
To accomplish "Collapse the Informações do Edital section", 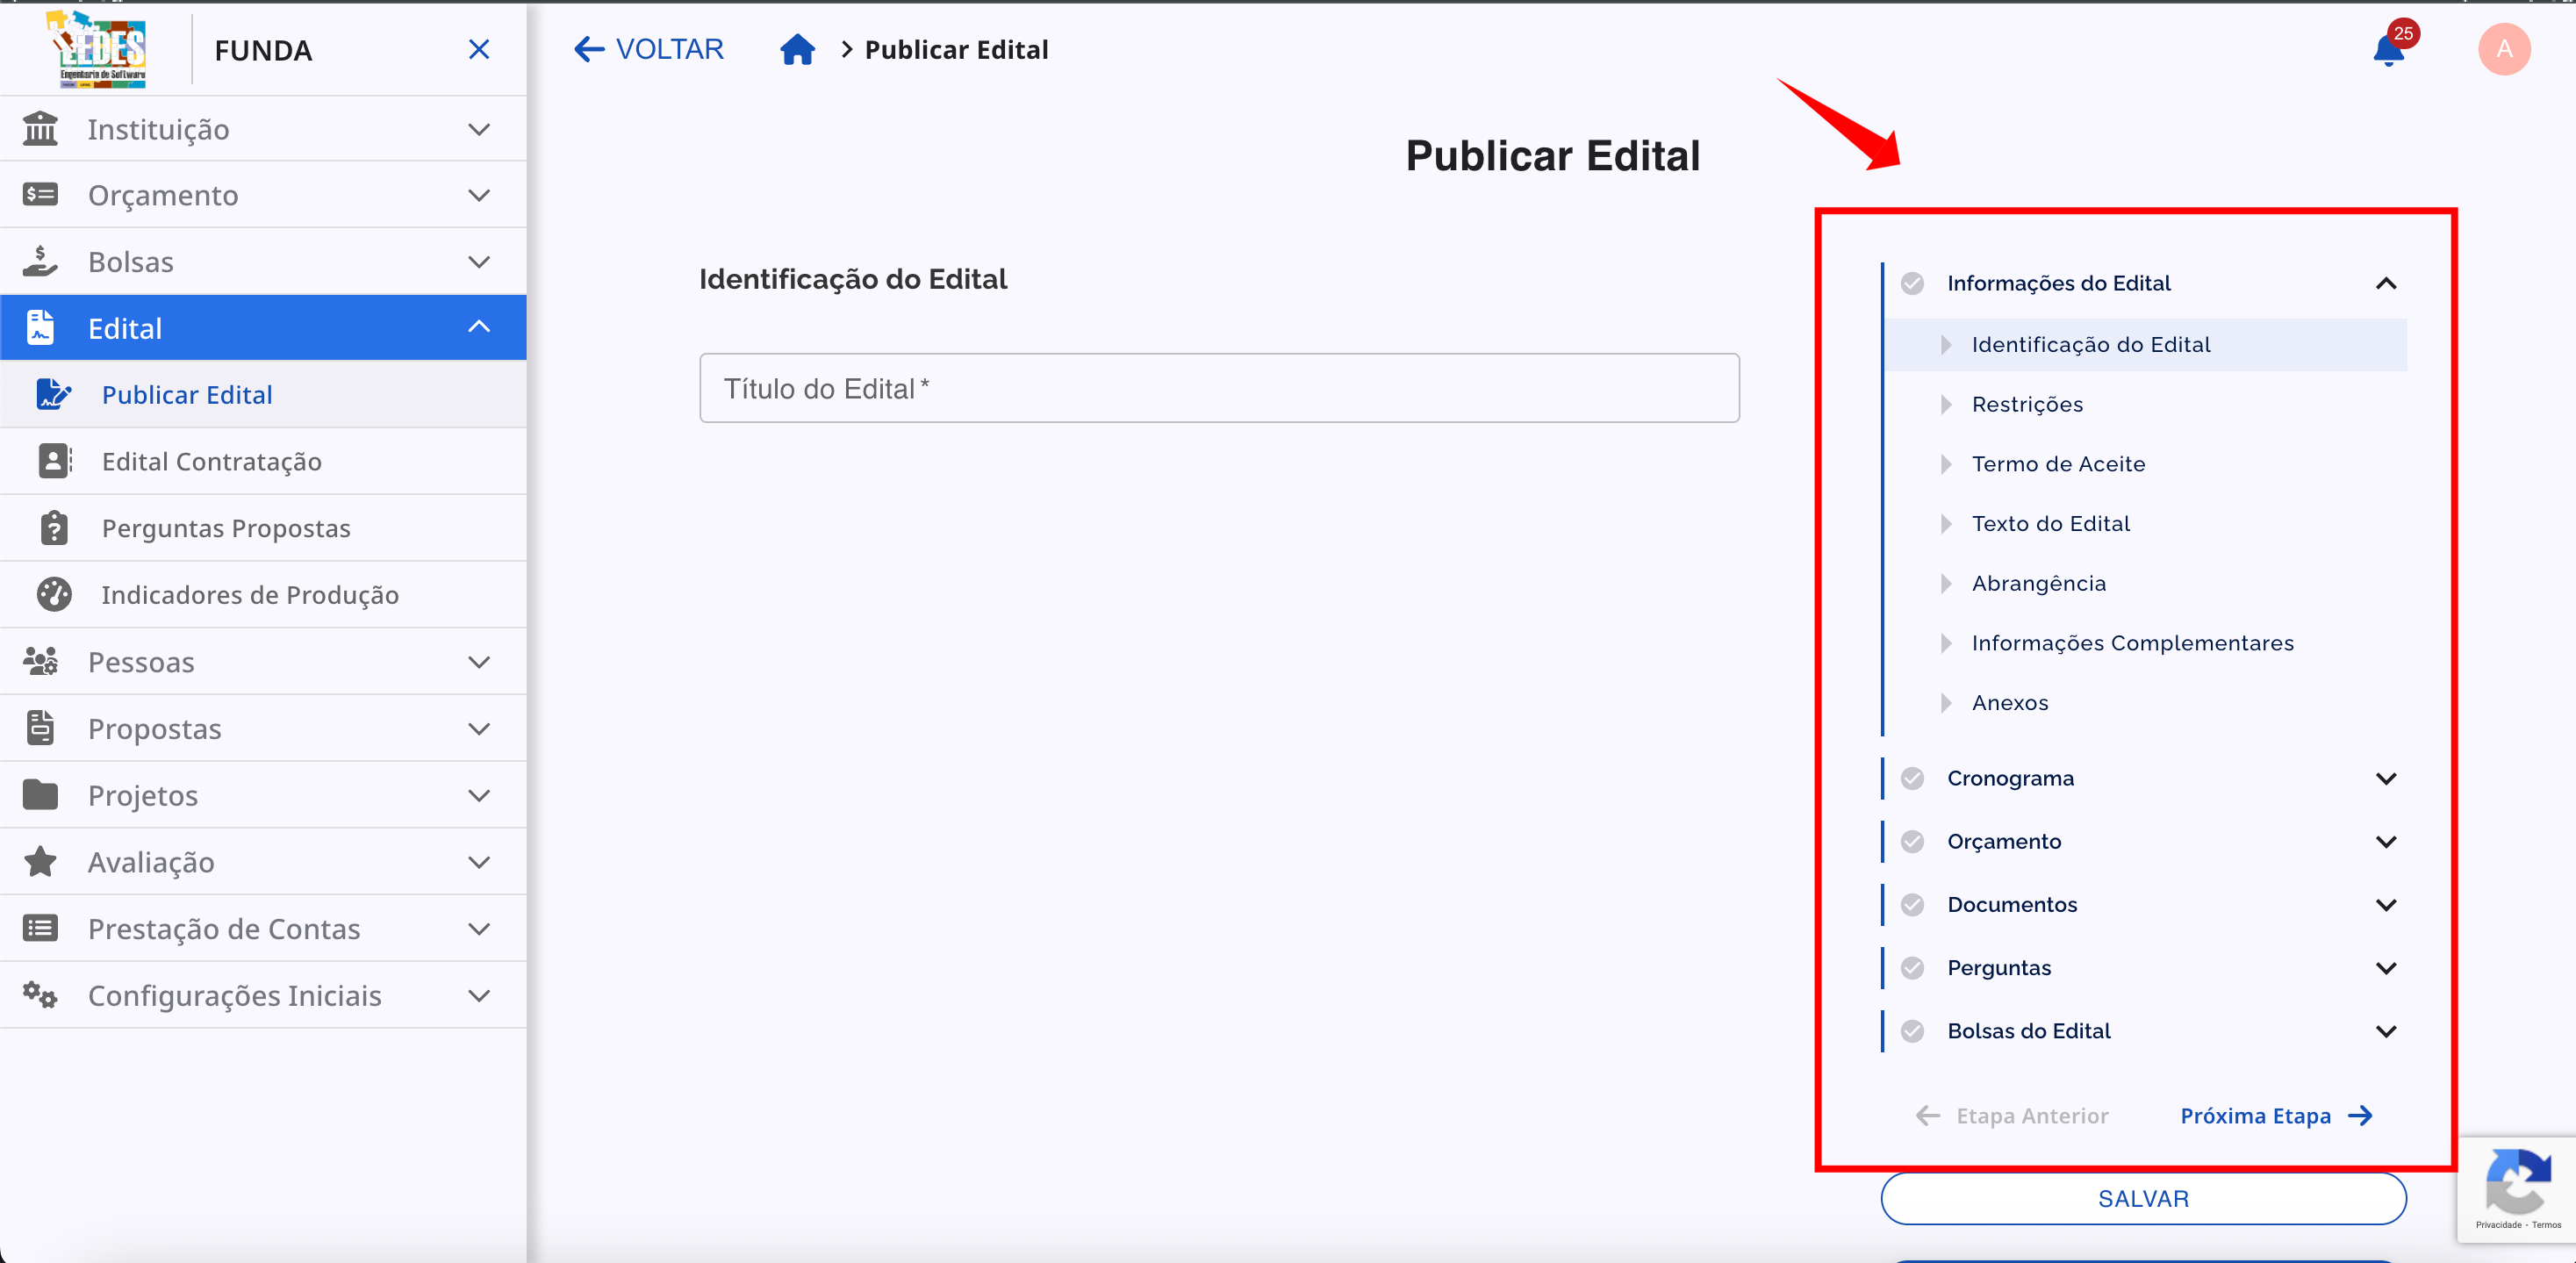I will pos(2385,283).
